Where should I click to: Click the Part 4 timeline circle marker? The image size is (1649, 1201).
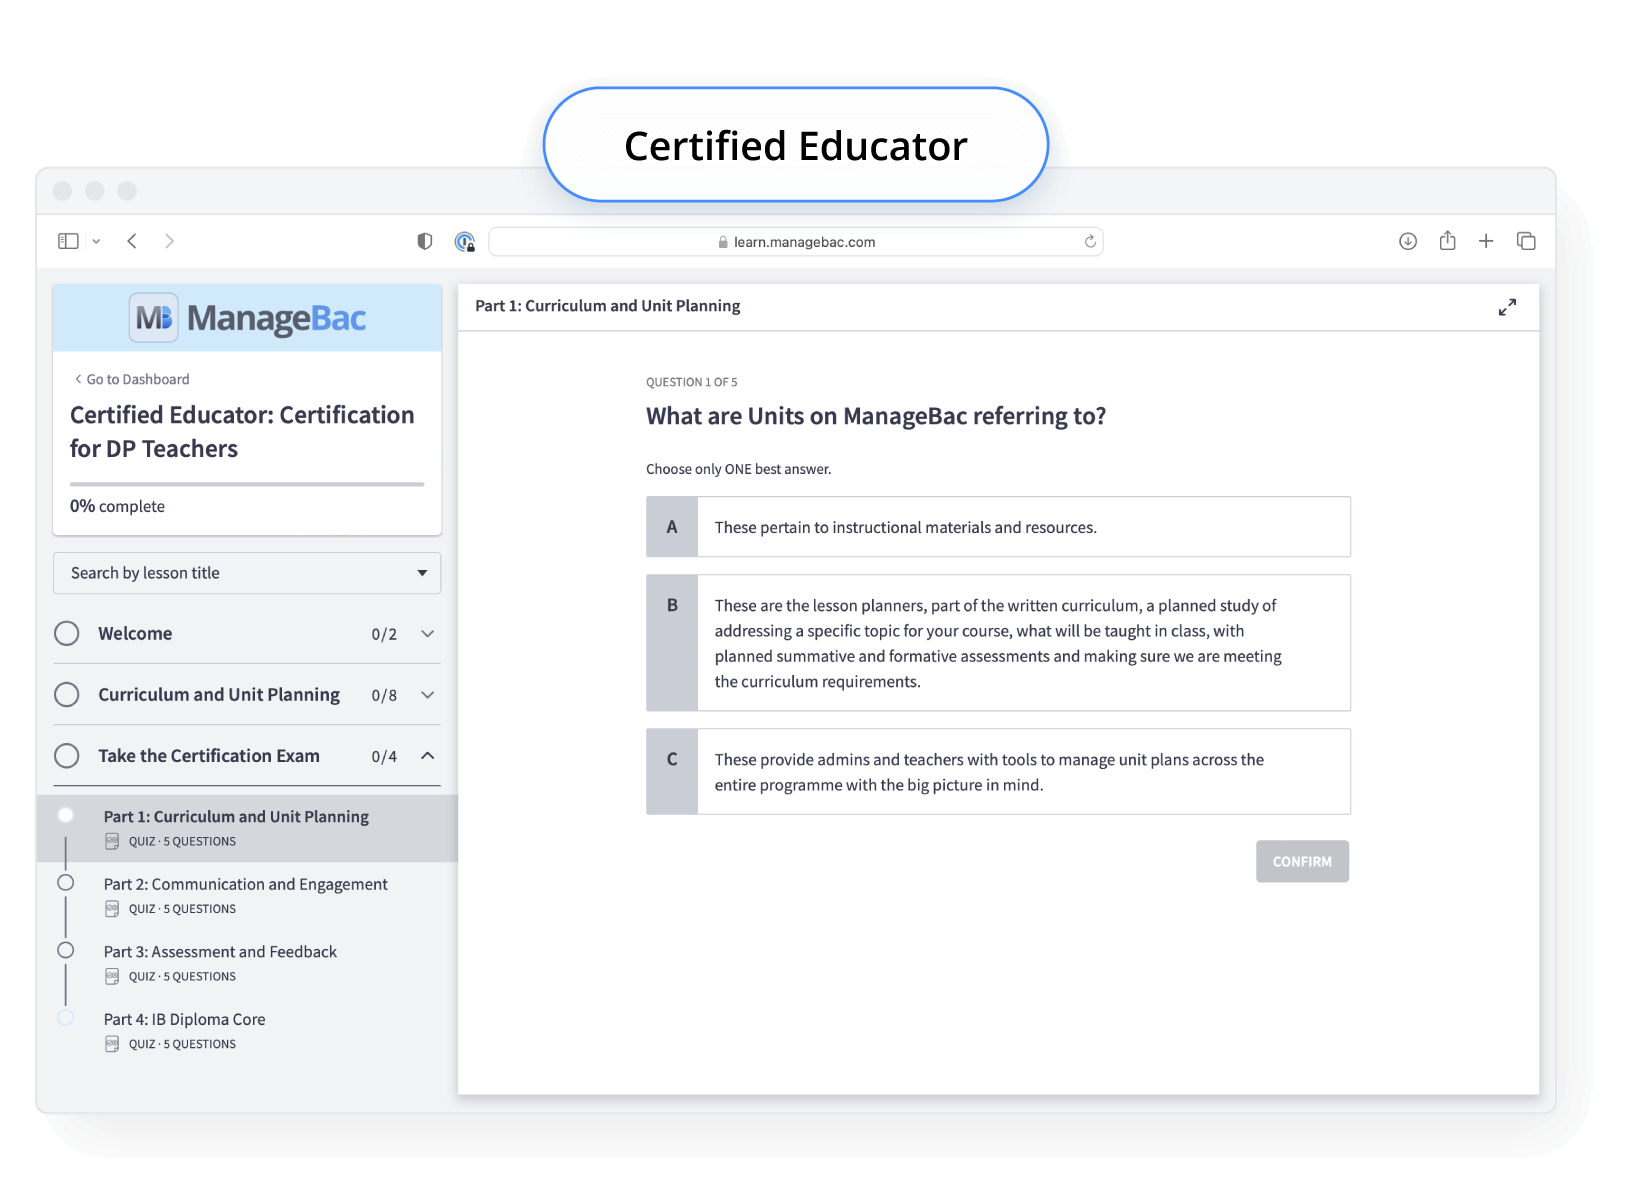(66, 1018)
